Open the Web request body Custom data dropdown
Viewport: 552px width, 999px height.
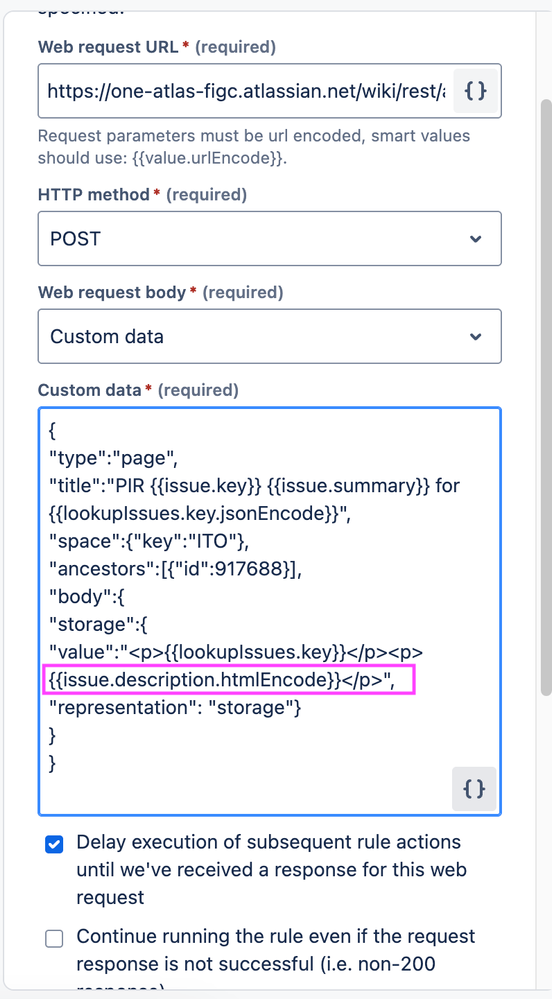(270, 336)
